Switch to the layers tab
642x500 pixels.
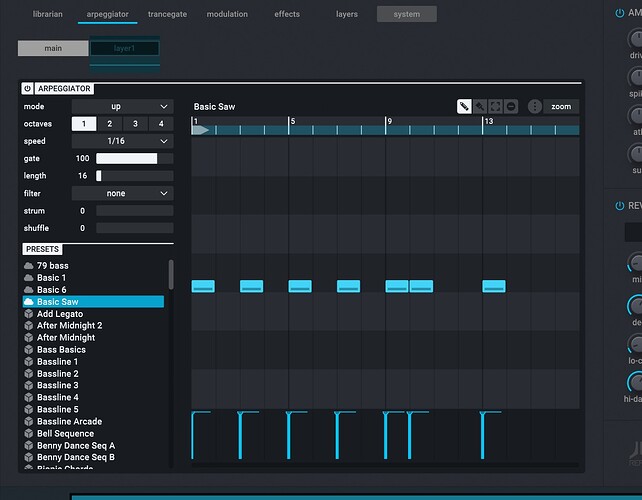tap(347, 14)
